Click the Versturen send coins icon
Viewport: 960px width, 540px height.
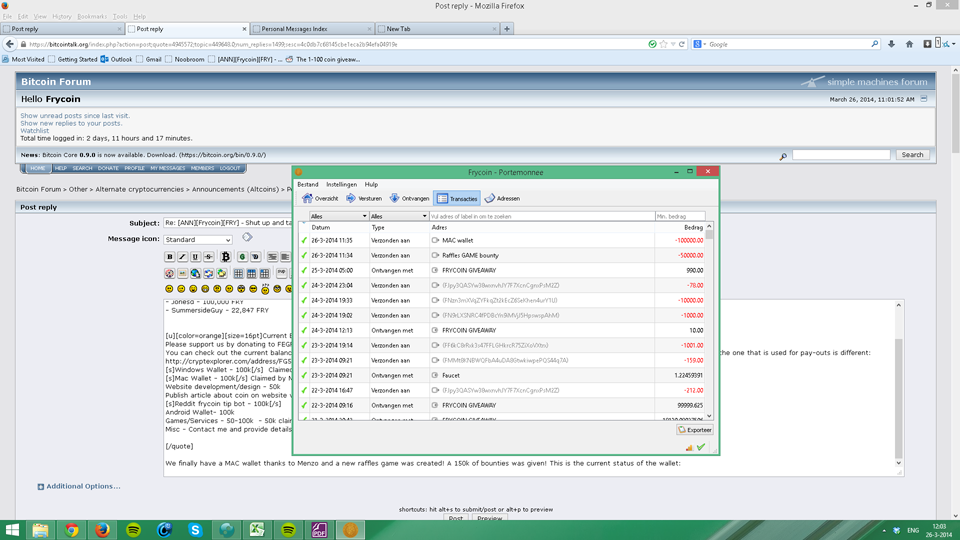pos(364,199)
